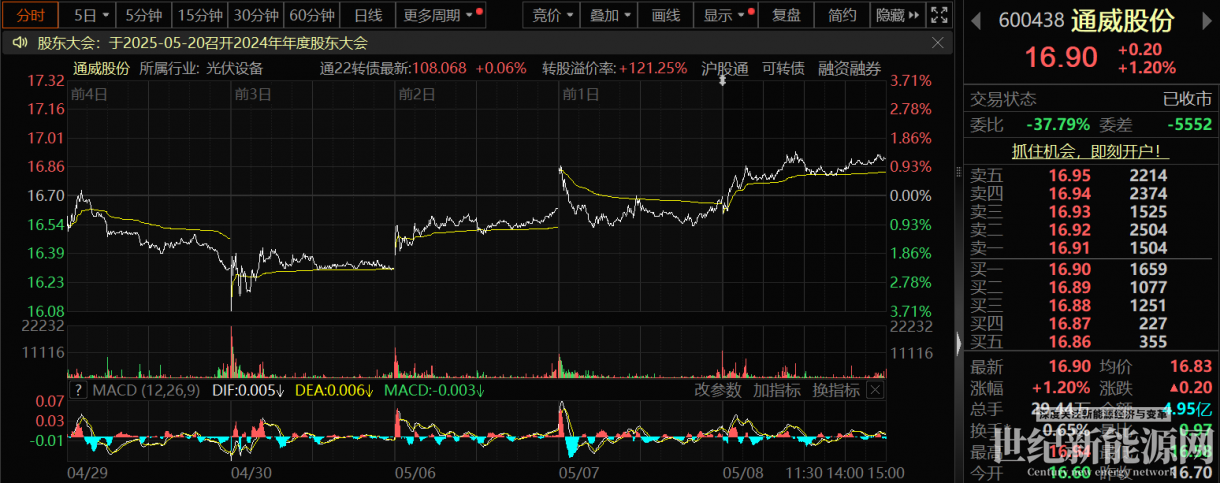The width and height of the screenshot is (1220, 483).
Task: Select the 卖二 16.92 order row
Action: click(x=1091, y=230)
